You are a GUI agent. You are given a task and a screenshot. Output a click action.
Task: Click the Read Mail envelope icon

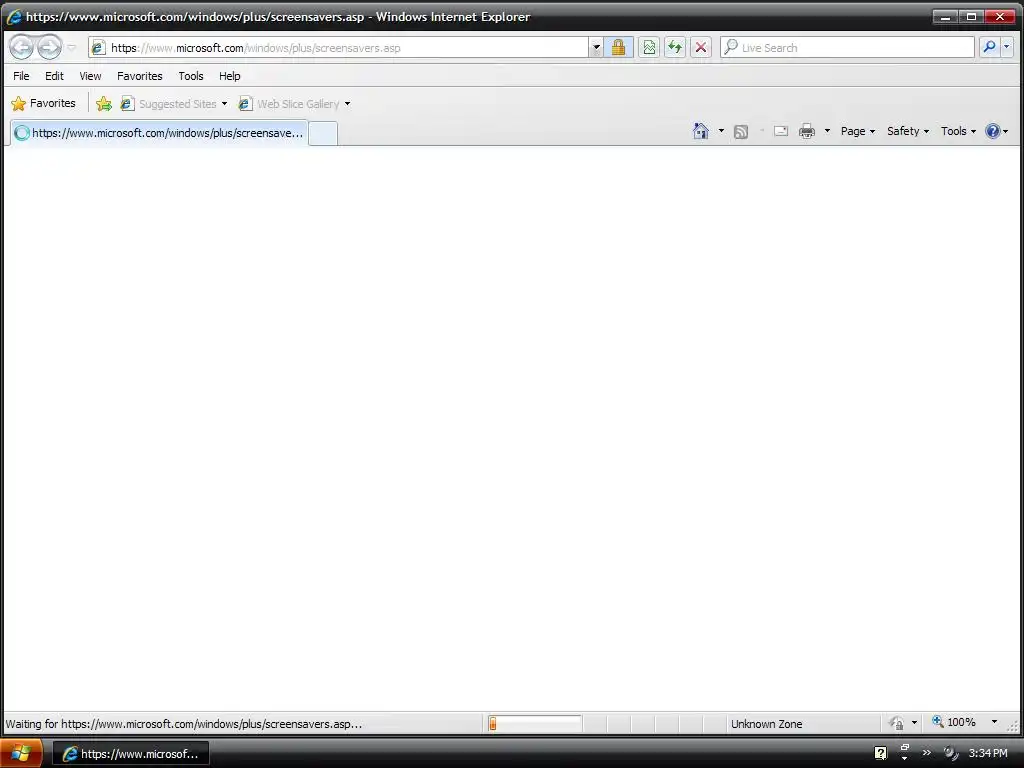pyautogui.click(x=780, y=131)
